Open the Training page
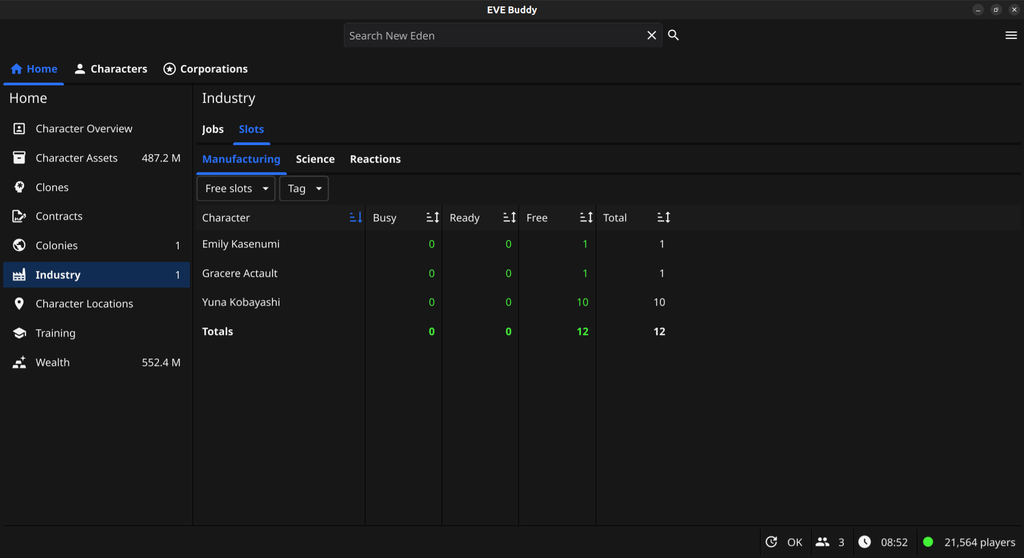 97,333
